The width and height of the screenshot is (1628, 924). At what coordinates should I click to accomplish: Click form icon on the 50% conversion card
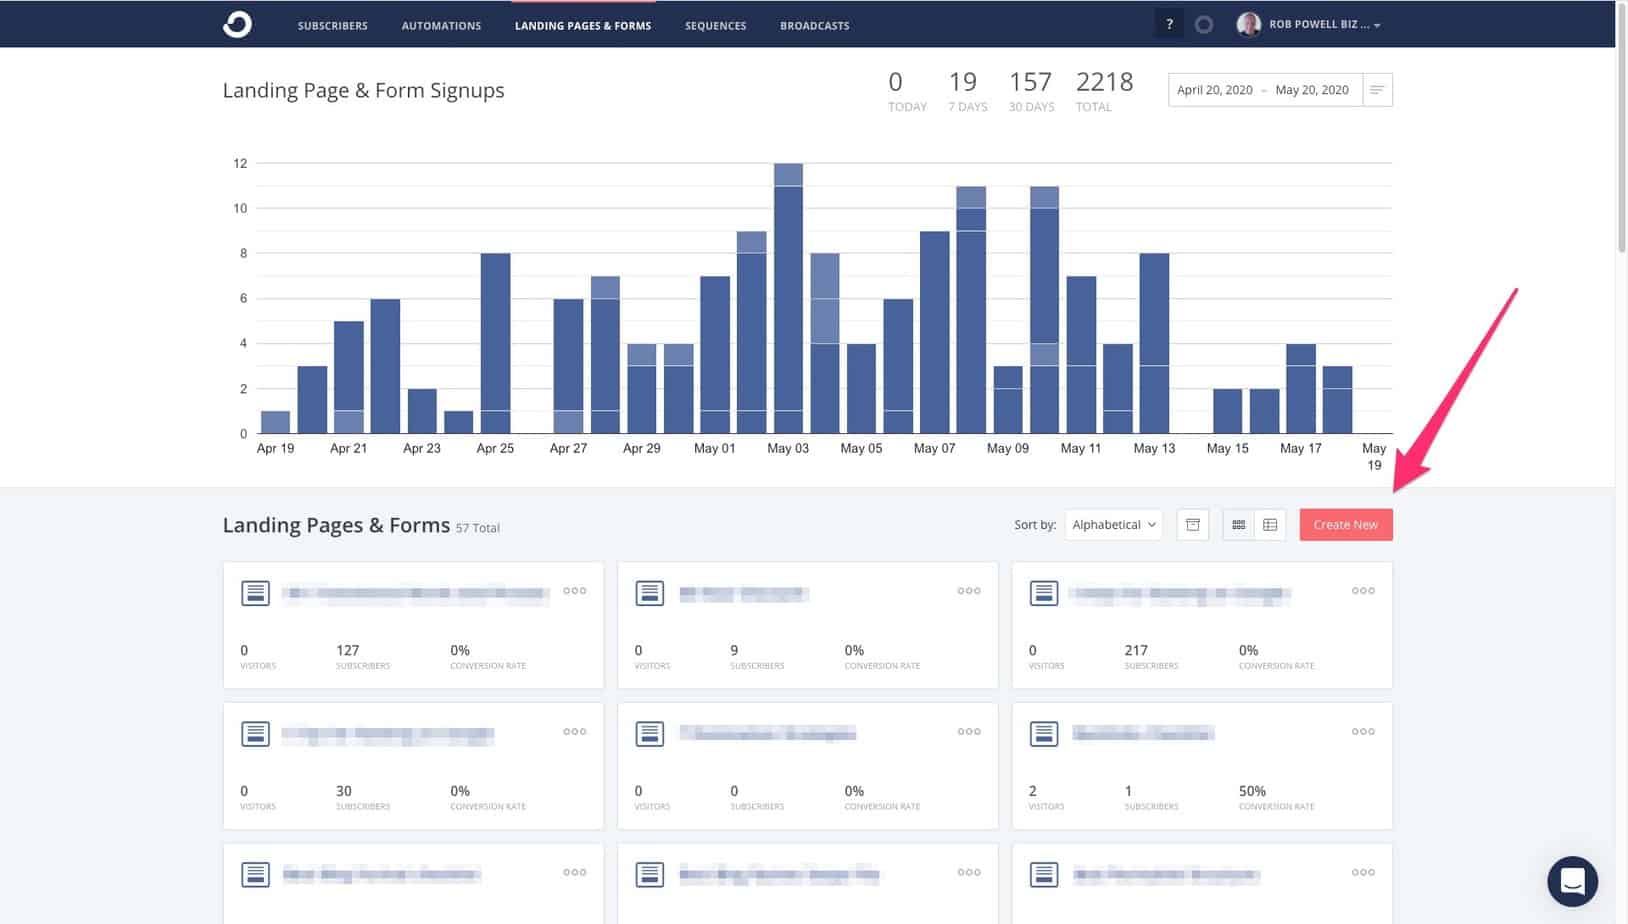tap(1044, 734)
